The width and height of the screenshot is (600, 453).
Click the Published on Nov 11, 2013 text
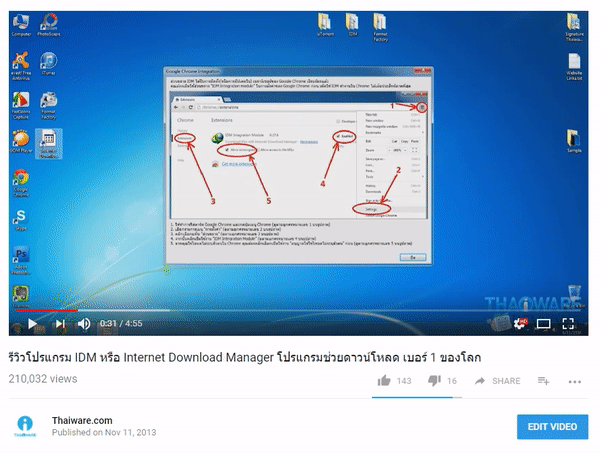tap(104, 432)
